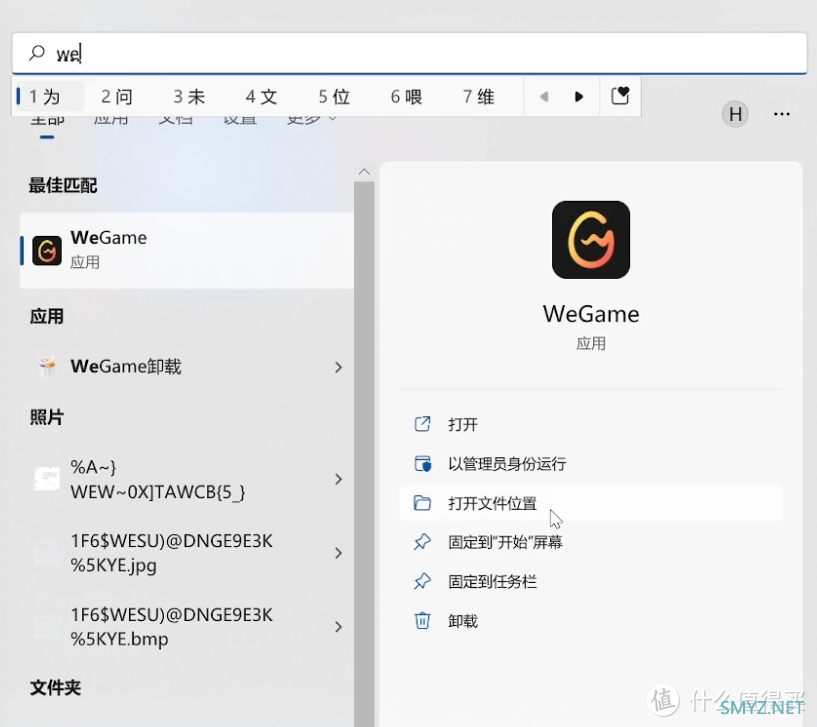Click the WeGame icon in best match
This screenshot has width=817, height=727.
tap(47, 250)
